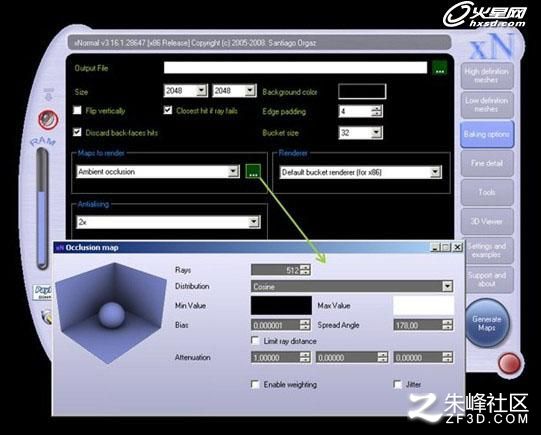Tick the Jitter checkbox

click(x=397, y=384)
